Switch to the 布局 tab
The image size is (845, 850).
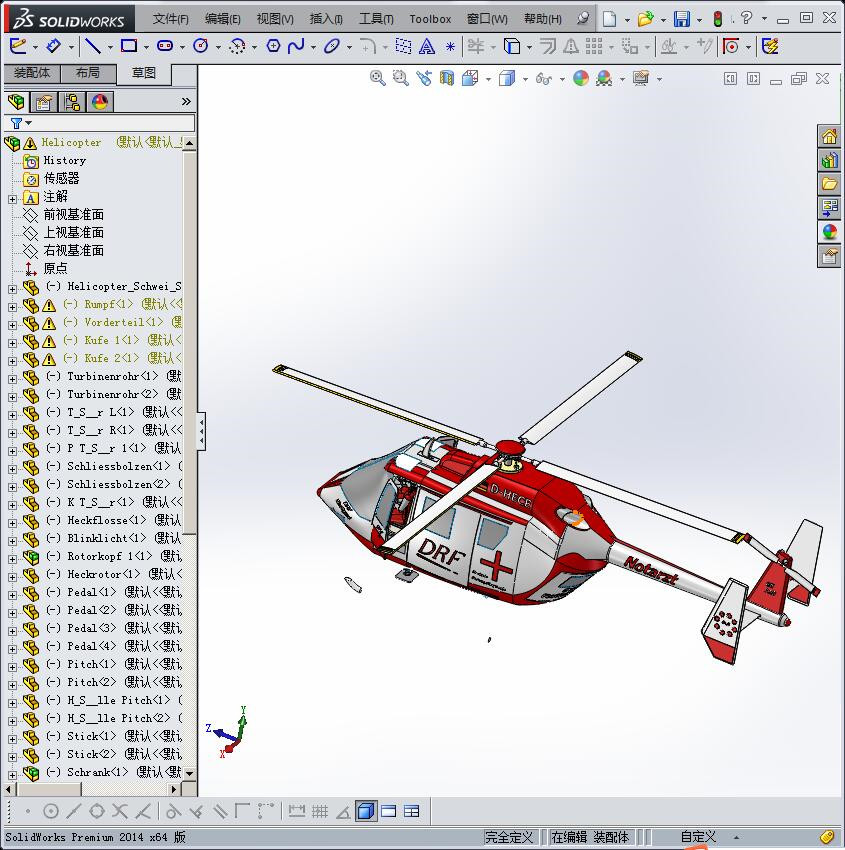pyautogui.click(x=88, y=73)
